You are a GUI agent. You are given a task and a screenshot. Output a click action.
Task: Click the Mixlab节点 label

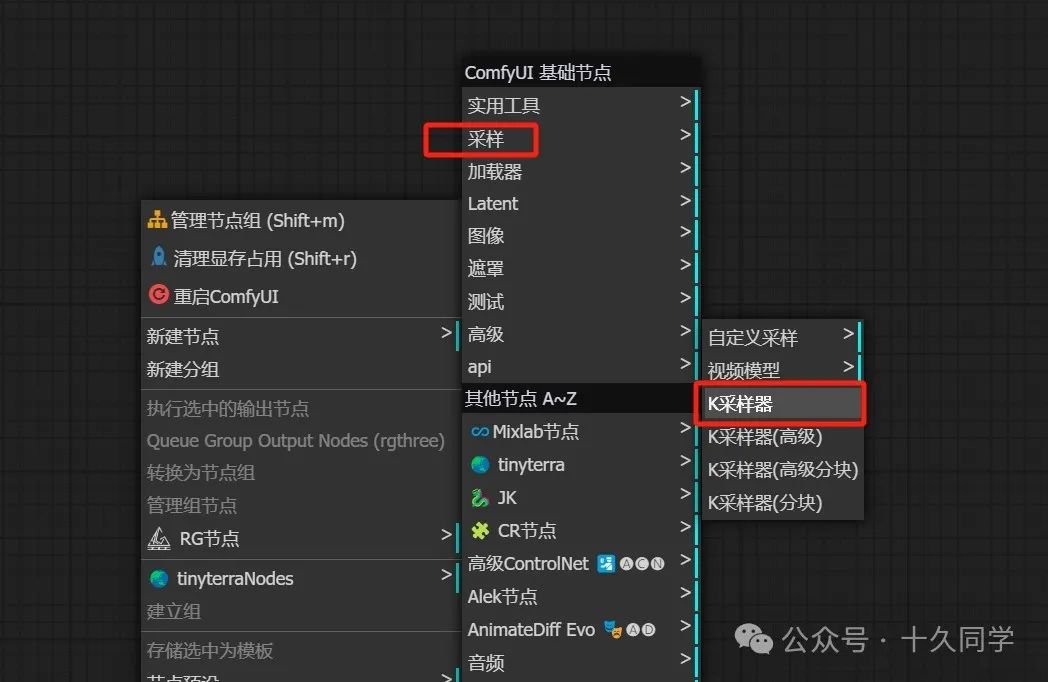point(536,432)
